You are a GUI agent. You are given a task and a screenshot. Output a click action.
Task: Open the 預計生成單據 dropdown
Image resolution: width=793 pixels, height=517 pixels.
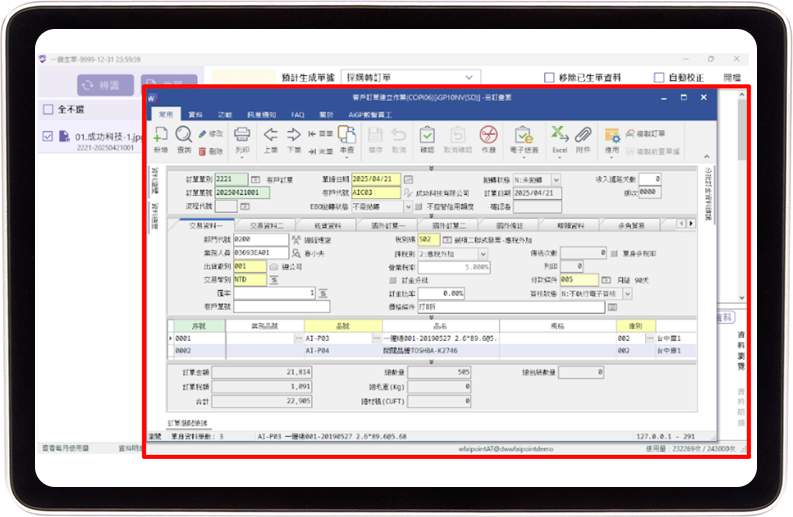point(409,77)
